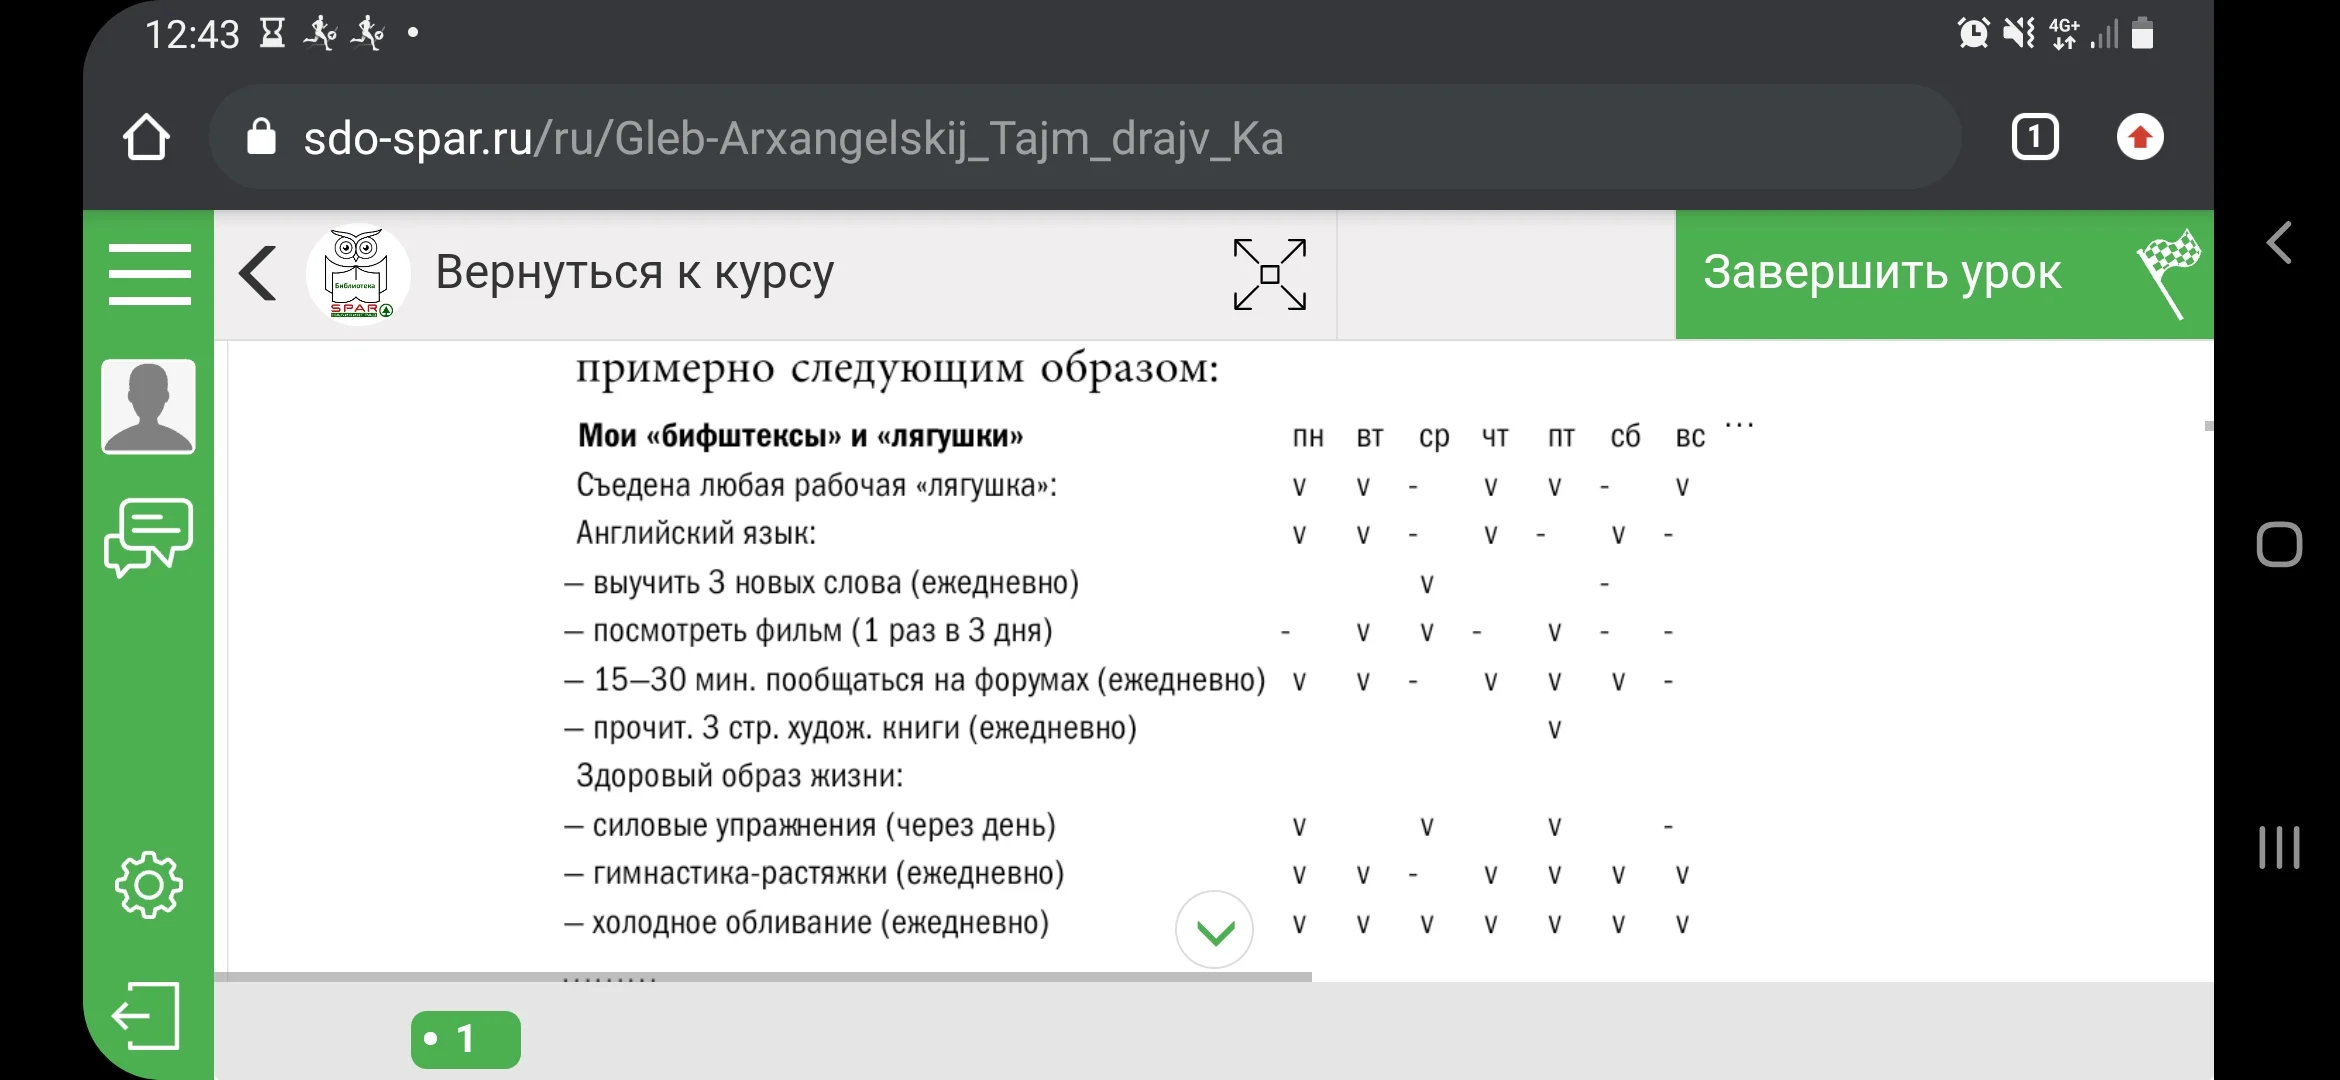Image resolution: width=2340 pixels, height=1080 pixels.
Task: Open the hamburger menu in the sidebar
Action: coord(149,273)
